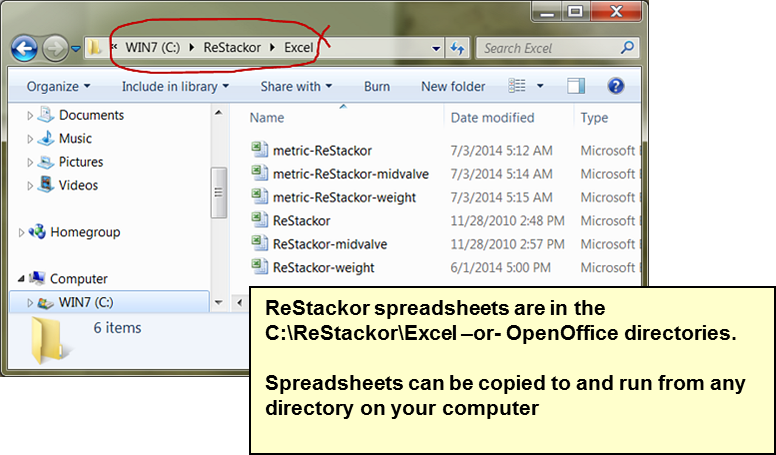
Task: Click the navigation pane scrollbar thumb
Action: coord(218,192)
